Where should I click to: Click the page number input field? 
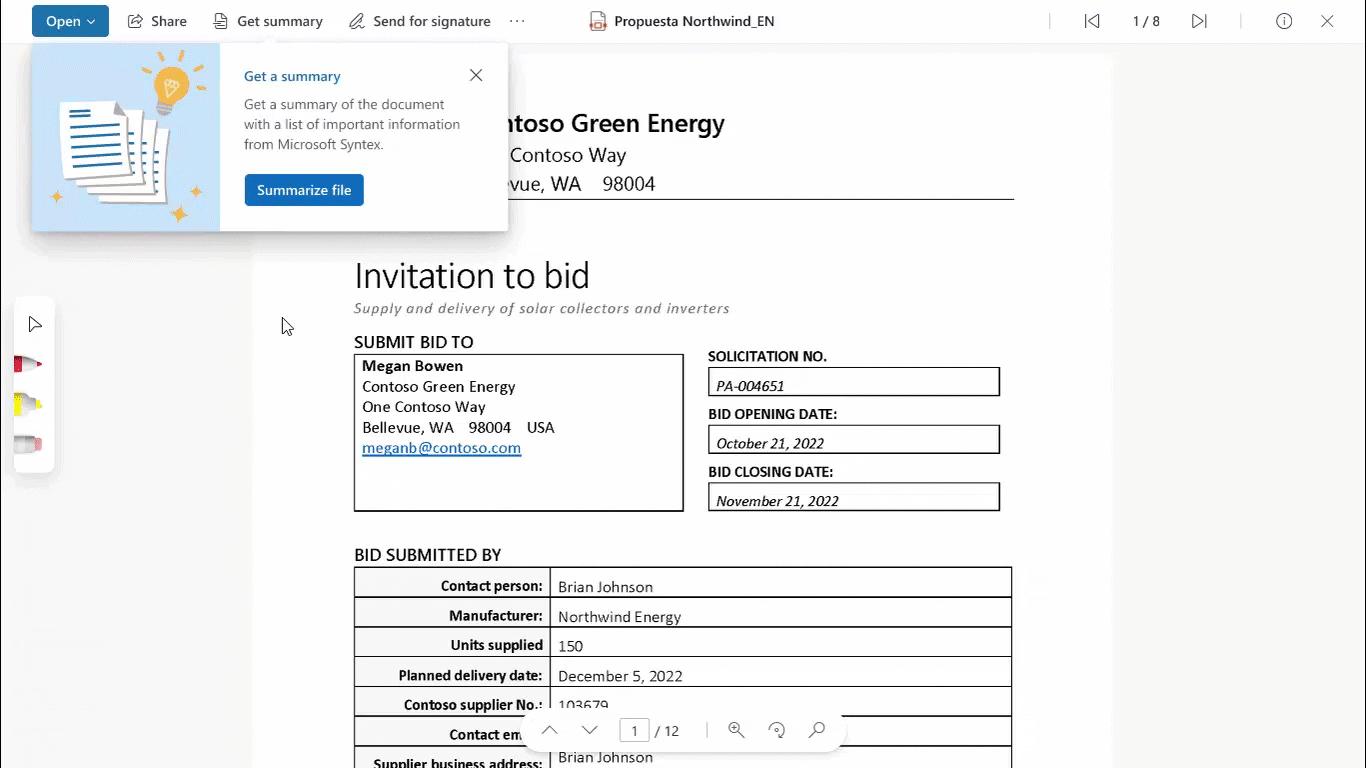pos(634,730)
